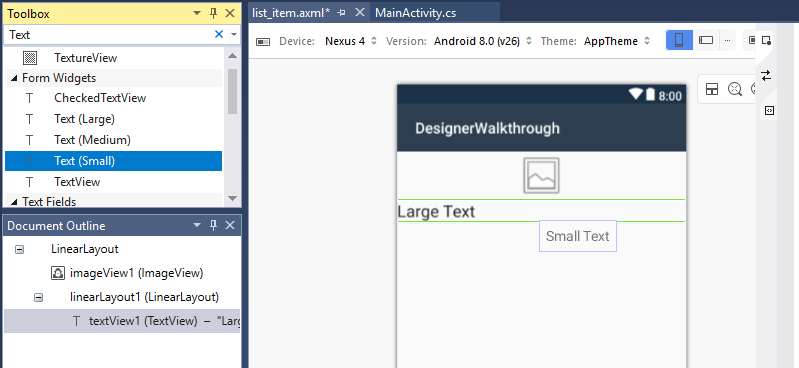Click the Toolbox scrollbar thumb
This screenshot has height=368, width=799.
click(x=232, y=91)
